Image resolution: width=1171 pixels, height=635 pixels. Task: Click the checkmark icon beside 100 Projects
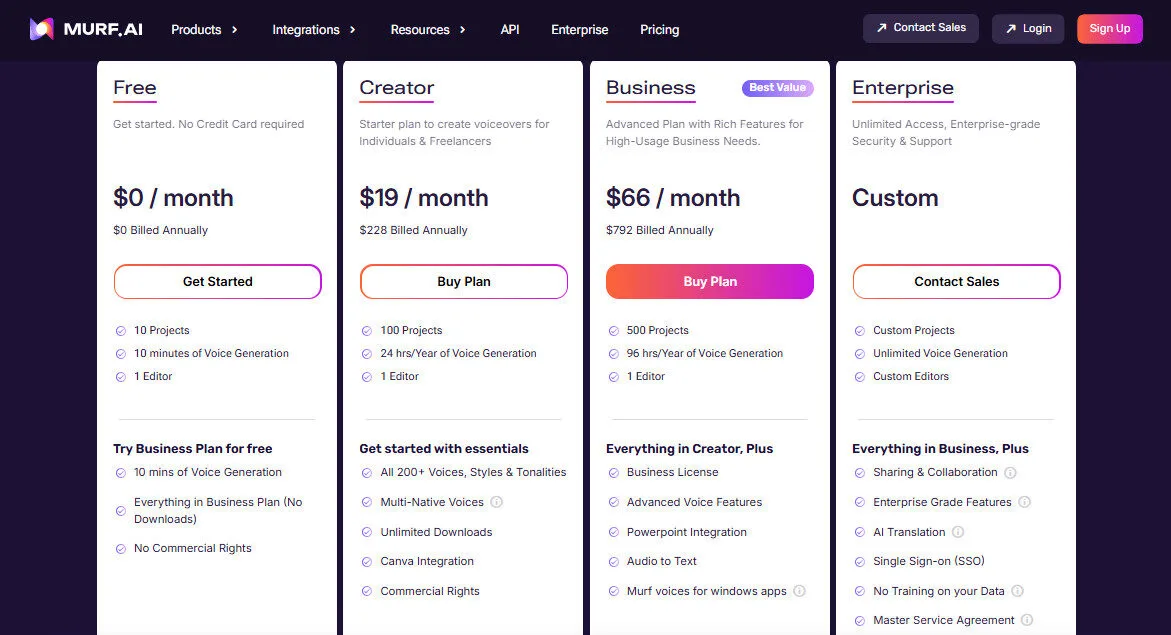367,330
